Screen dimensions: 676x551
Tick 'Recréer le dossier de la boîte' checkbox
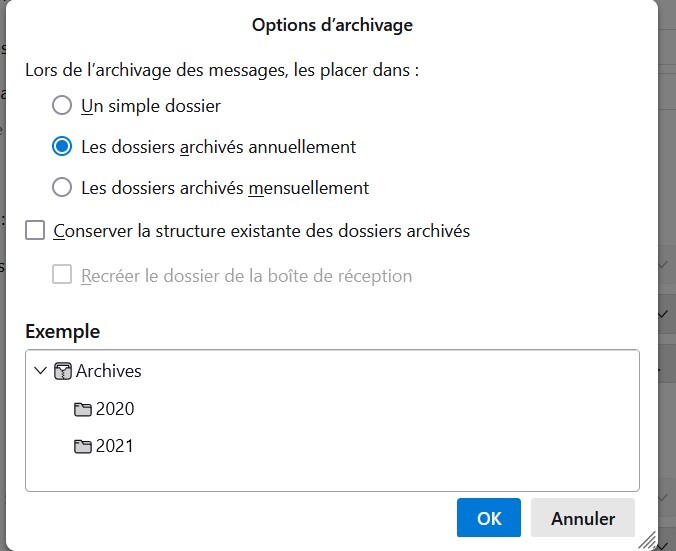click(62, 275)
